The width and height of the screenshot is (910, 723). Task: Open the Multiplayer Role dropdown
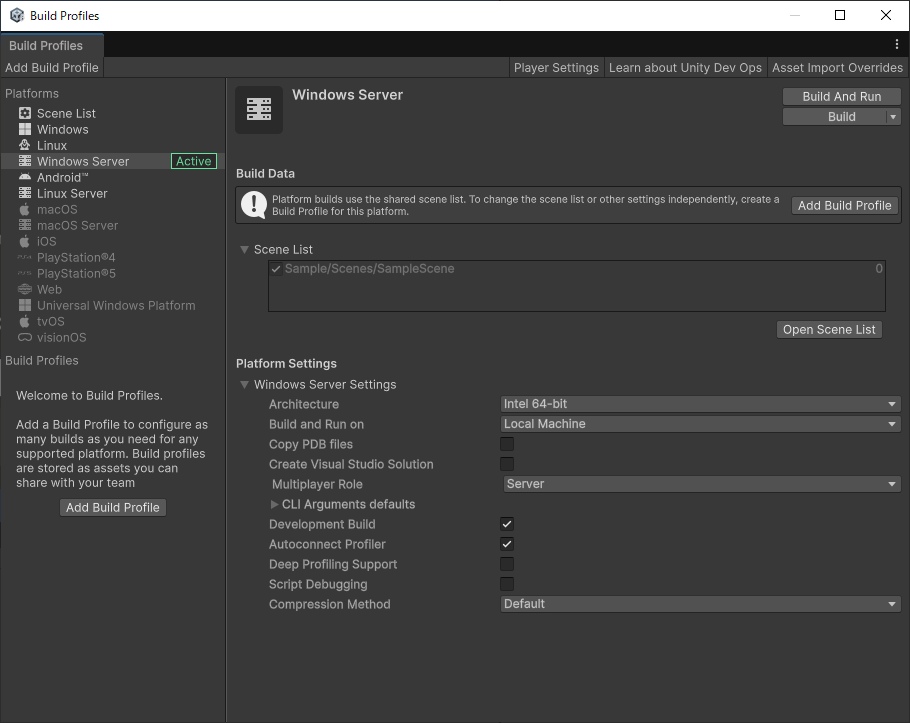(x=702, y=484)
